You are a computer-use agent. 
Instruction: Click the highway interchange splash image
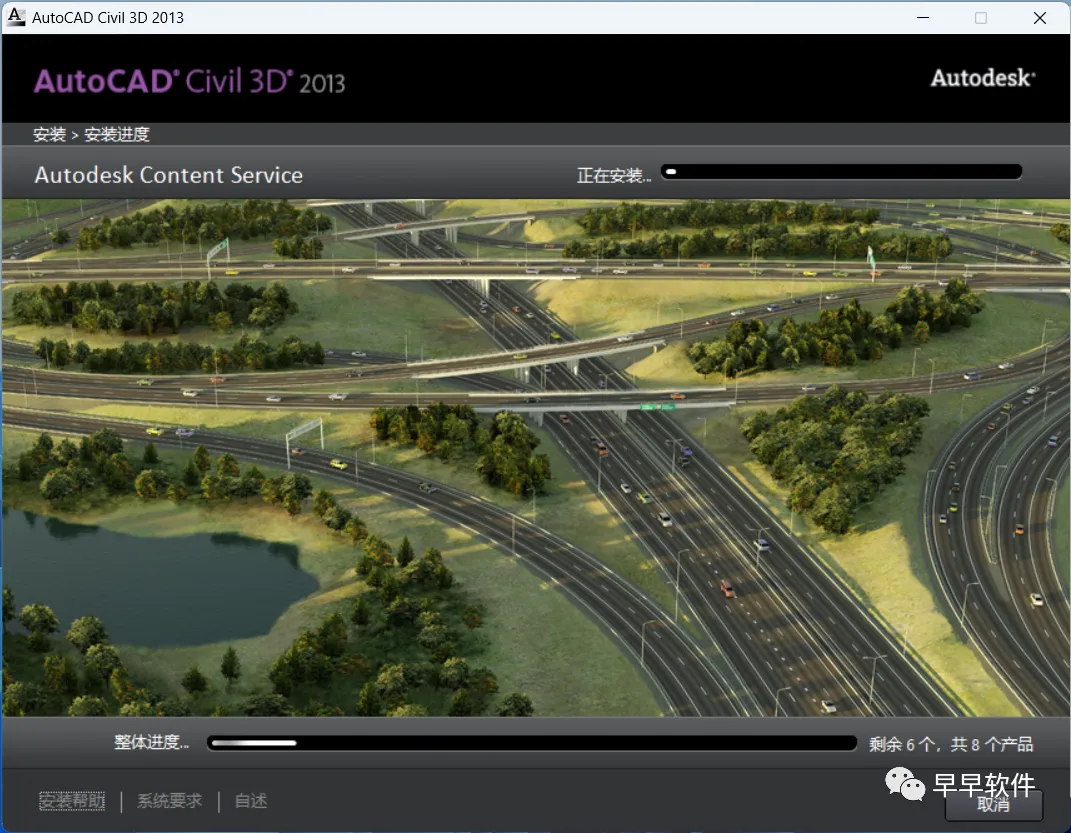coord(536,457)
